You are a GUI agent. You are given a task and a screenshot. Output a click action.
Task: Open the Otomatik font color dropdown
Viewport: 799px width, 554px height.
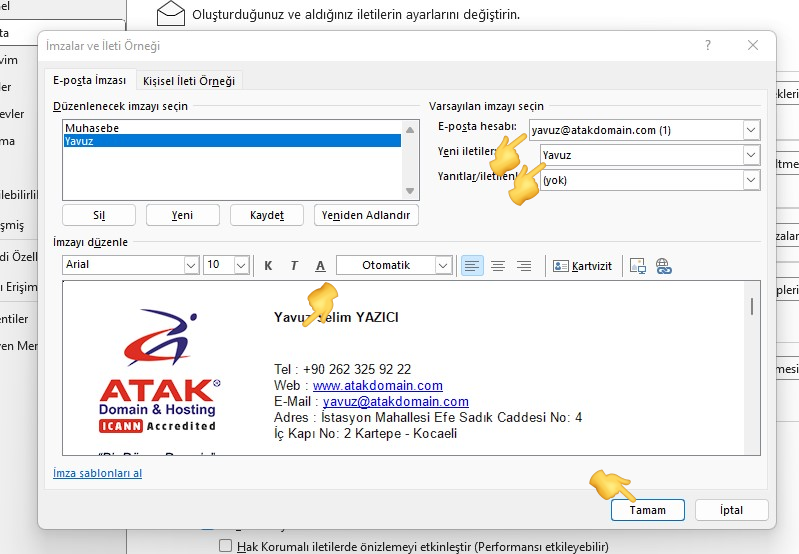coord(443,265)
